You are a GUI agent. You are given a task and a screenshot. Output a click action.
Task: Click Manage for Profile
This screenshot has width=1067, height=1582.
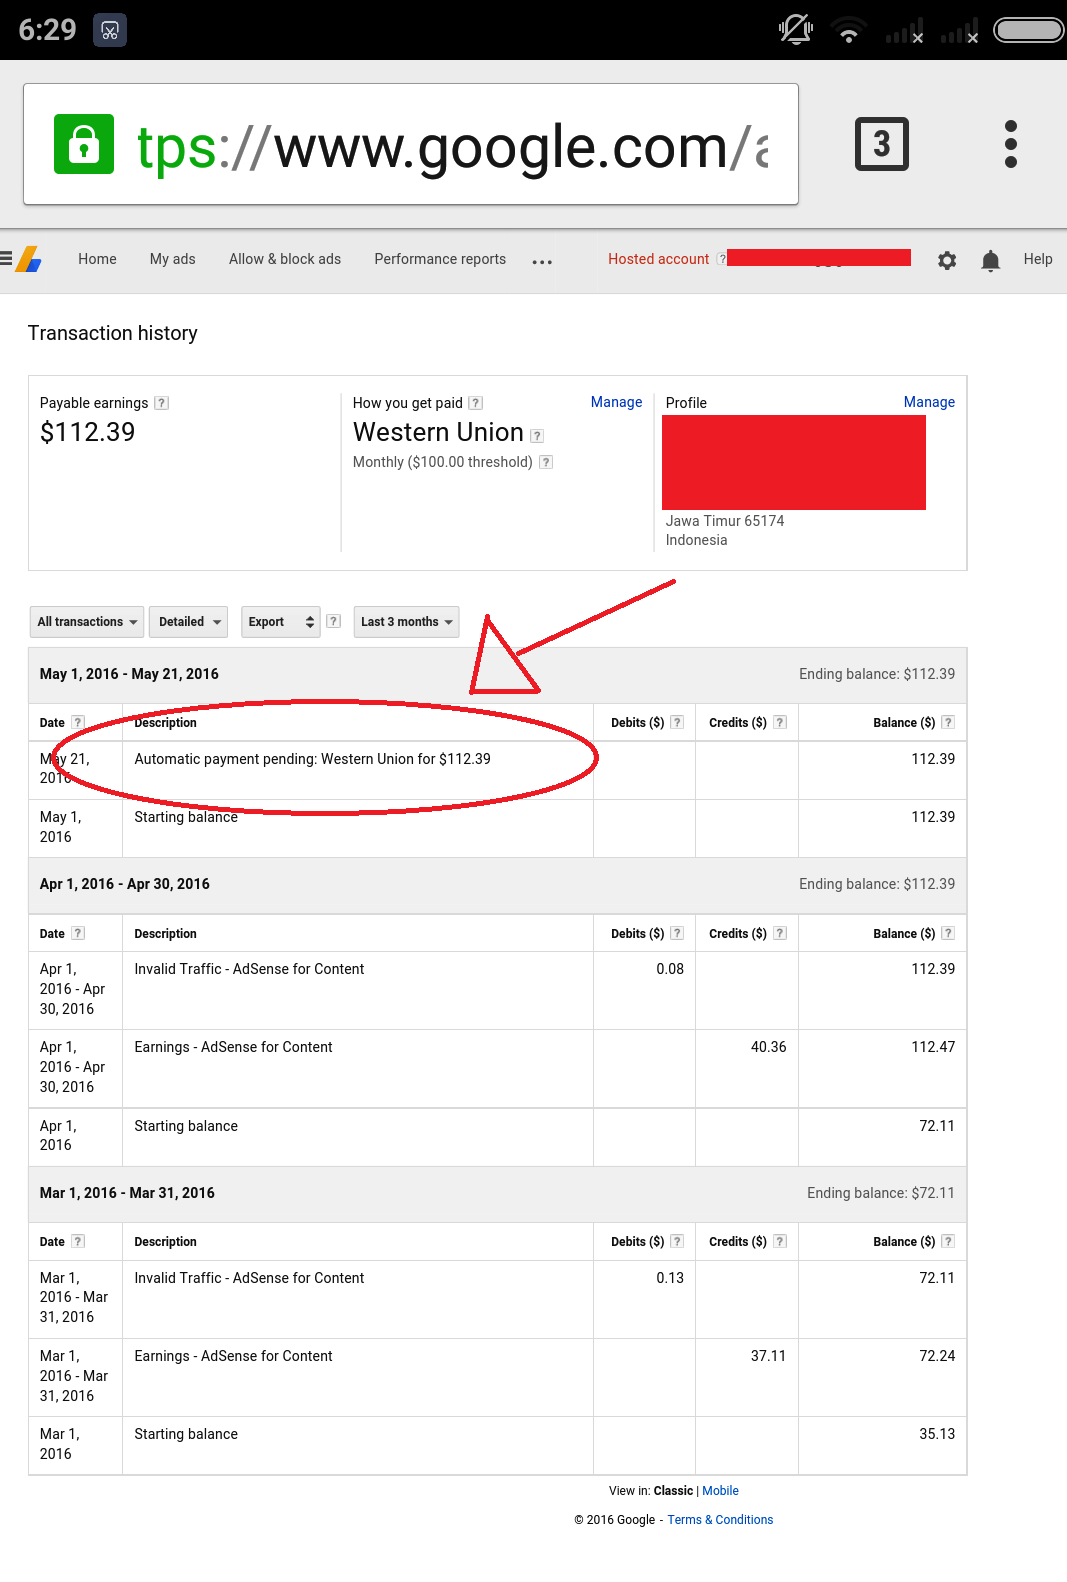point(929,402)
